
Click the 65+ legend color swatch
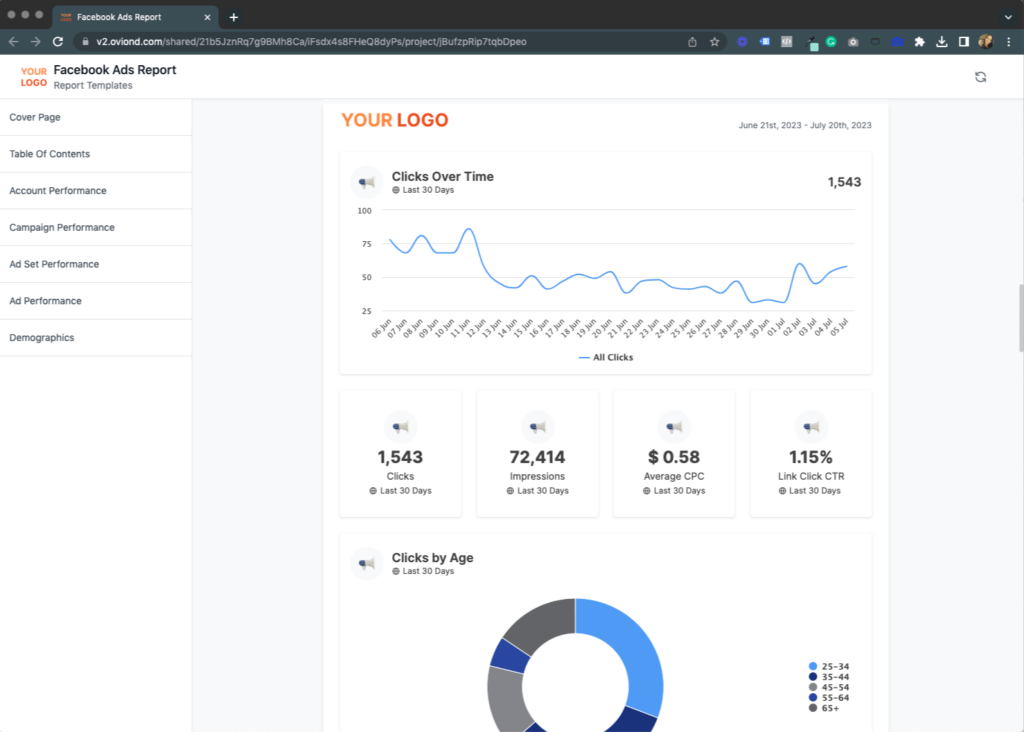[812, 708]
